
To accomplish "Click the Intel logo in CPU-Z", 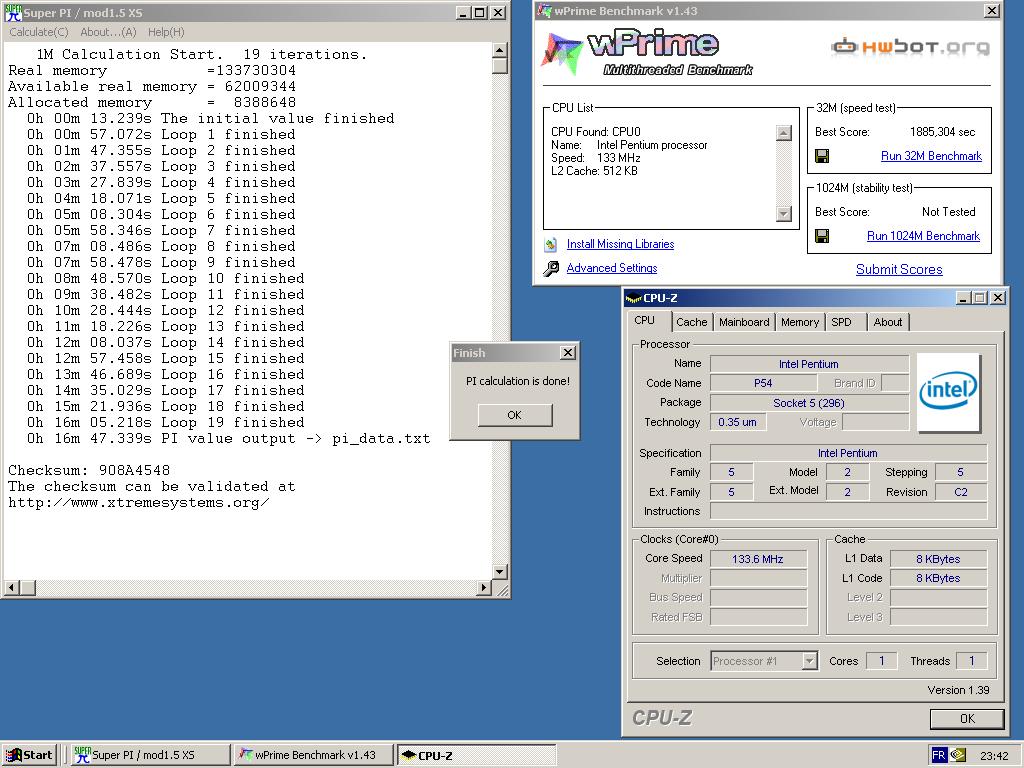I will 948,392.
